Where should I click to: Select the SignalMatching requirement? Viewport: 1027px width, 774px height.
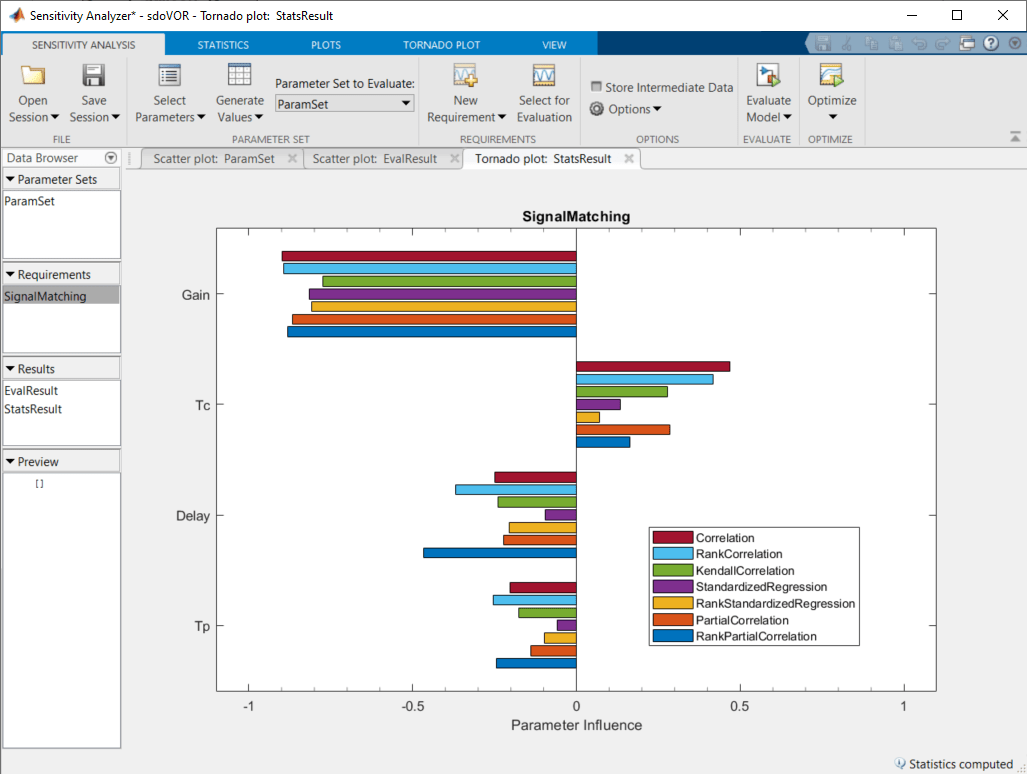44,295
